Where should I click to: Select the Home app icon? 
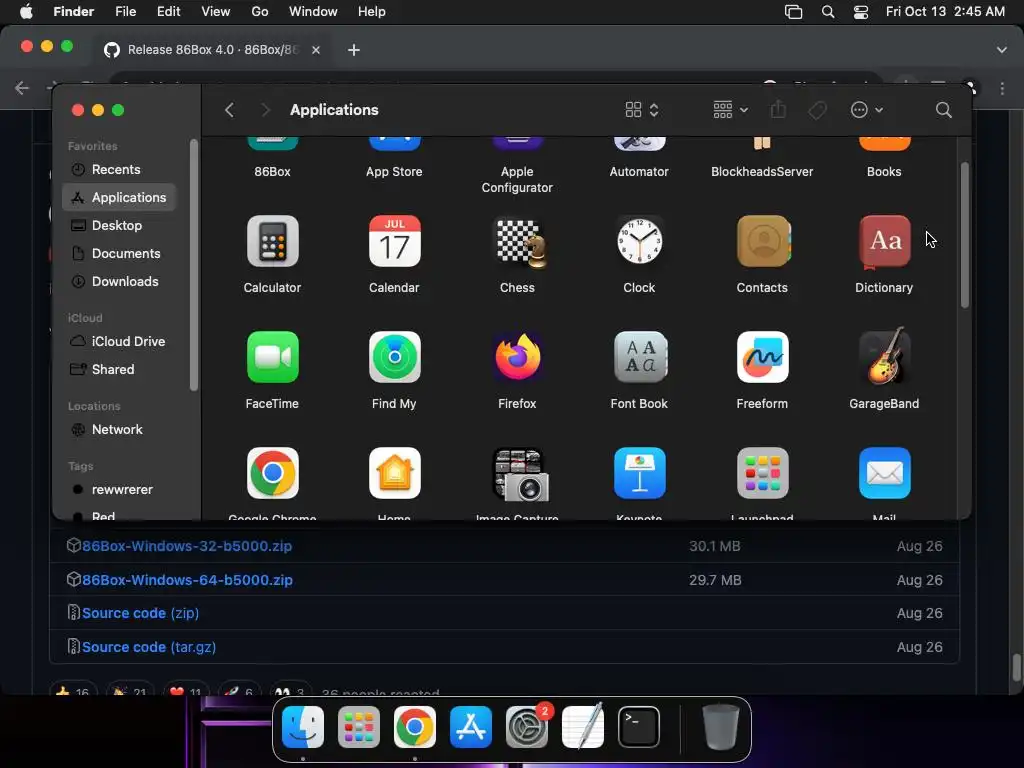(x=394, y=473)
